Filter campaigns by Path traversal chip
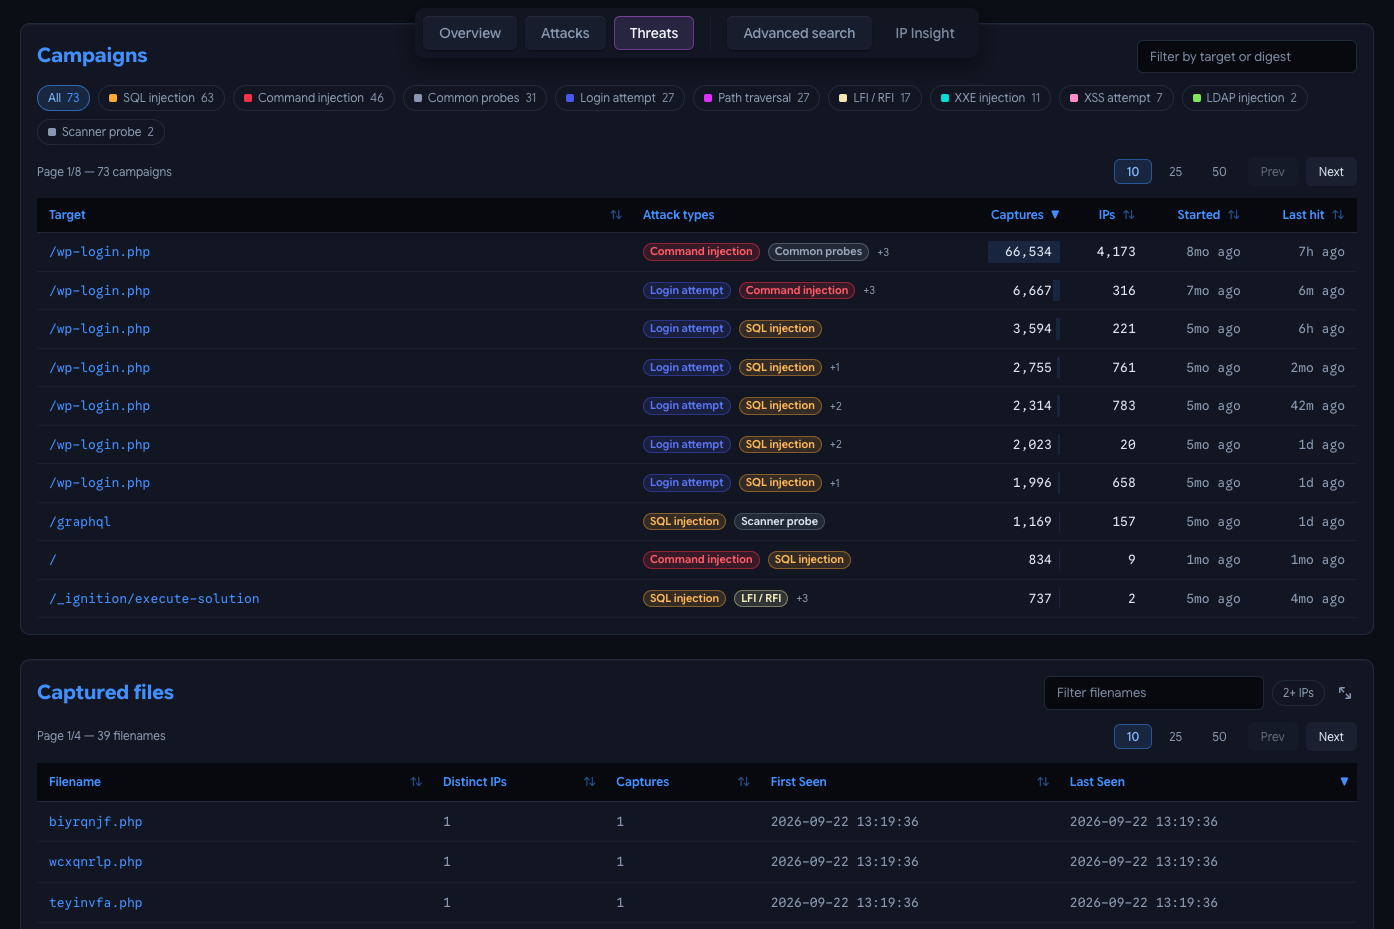 (757, 98)
